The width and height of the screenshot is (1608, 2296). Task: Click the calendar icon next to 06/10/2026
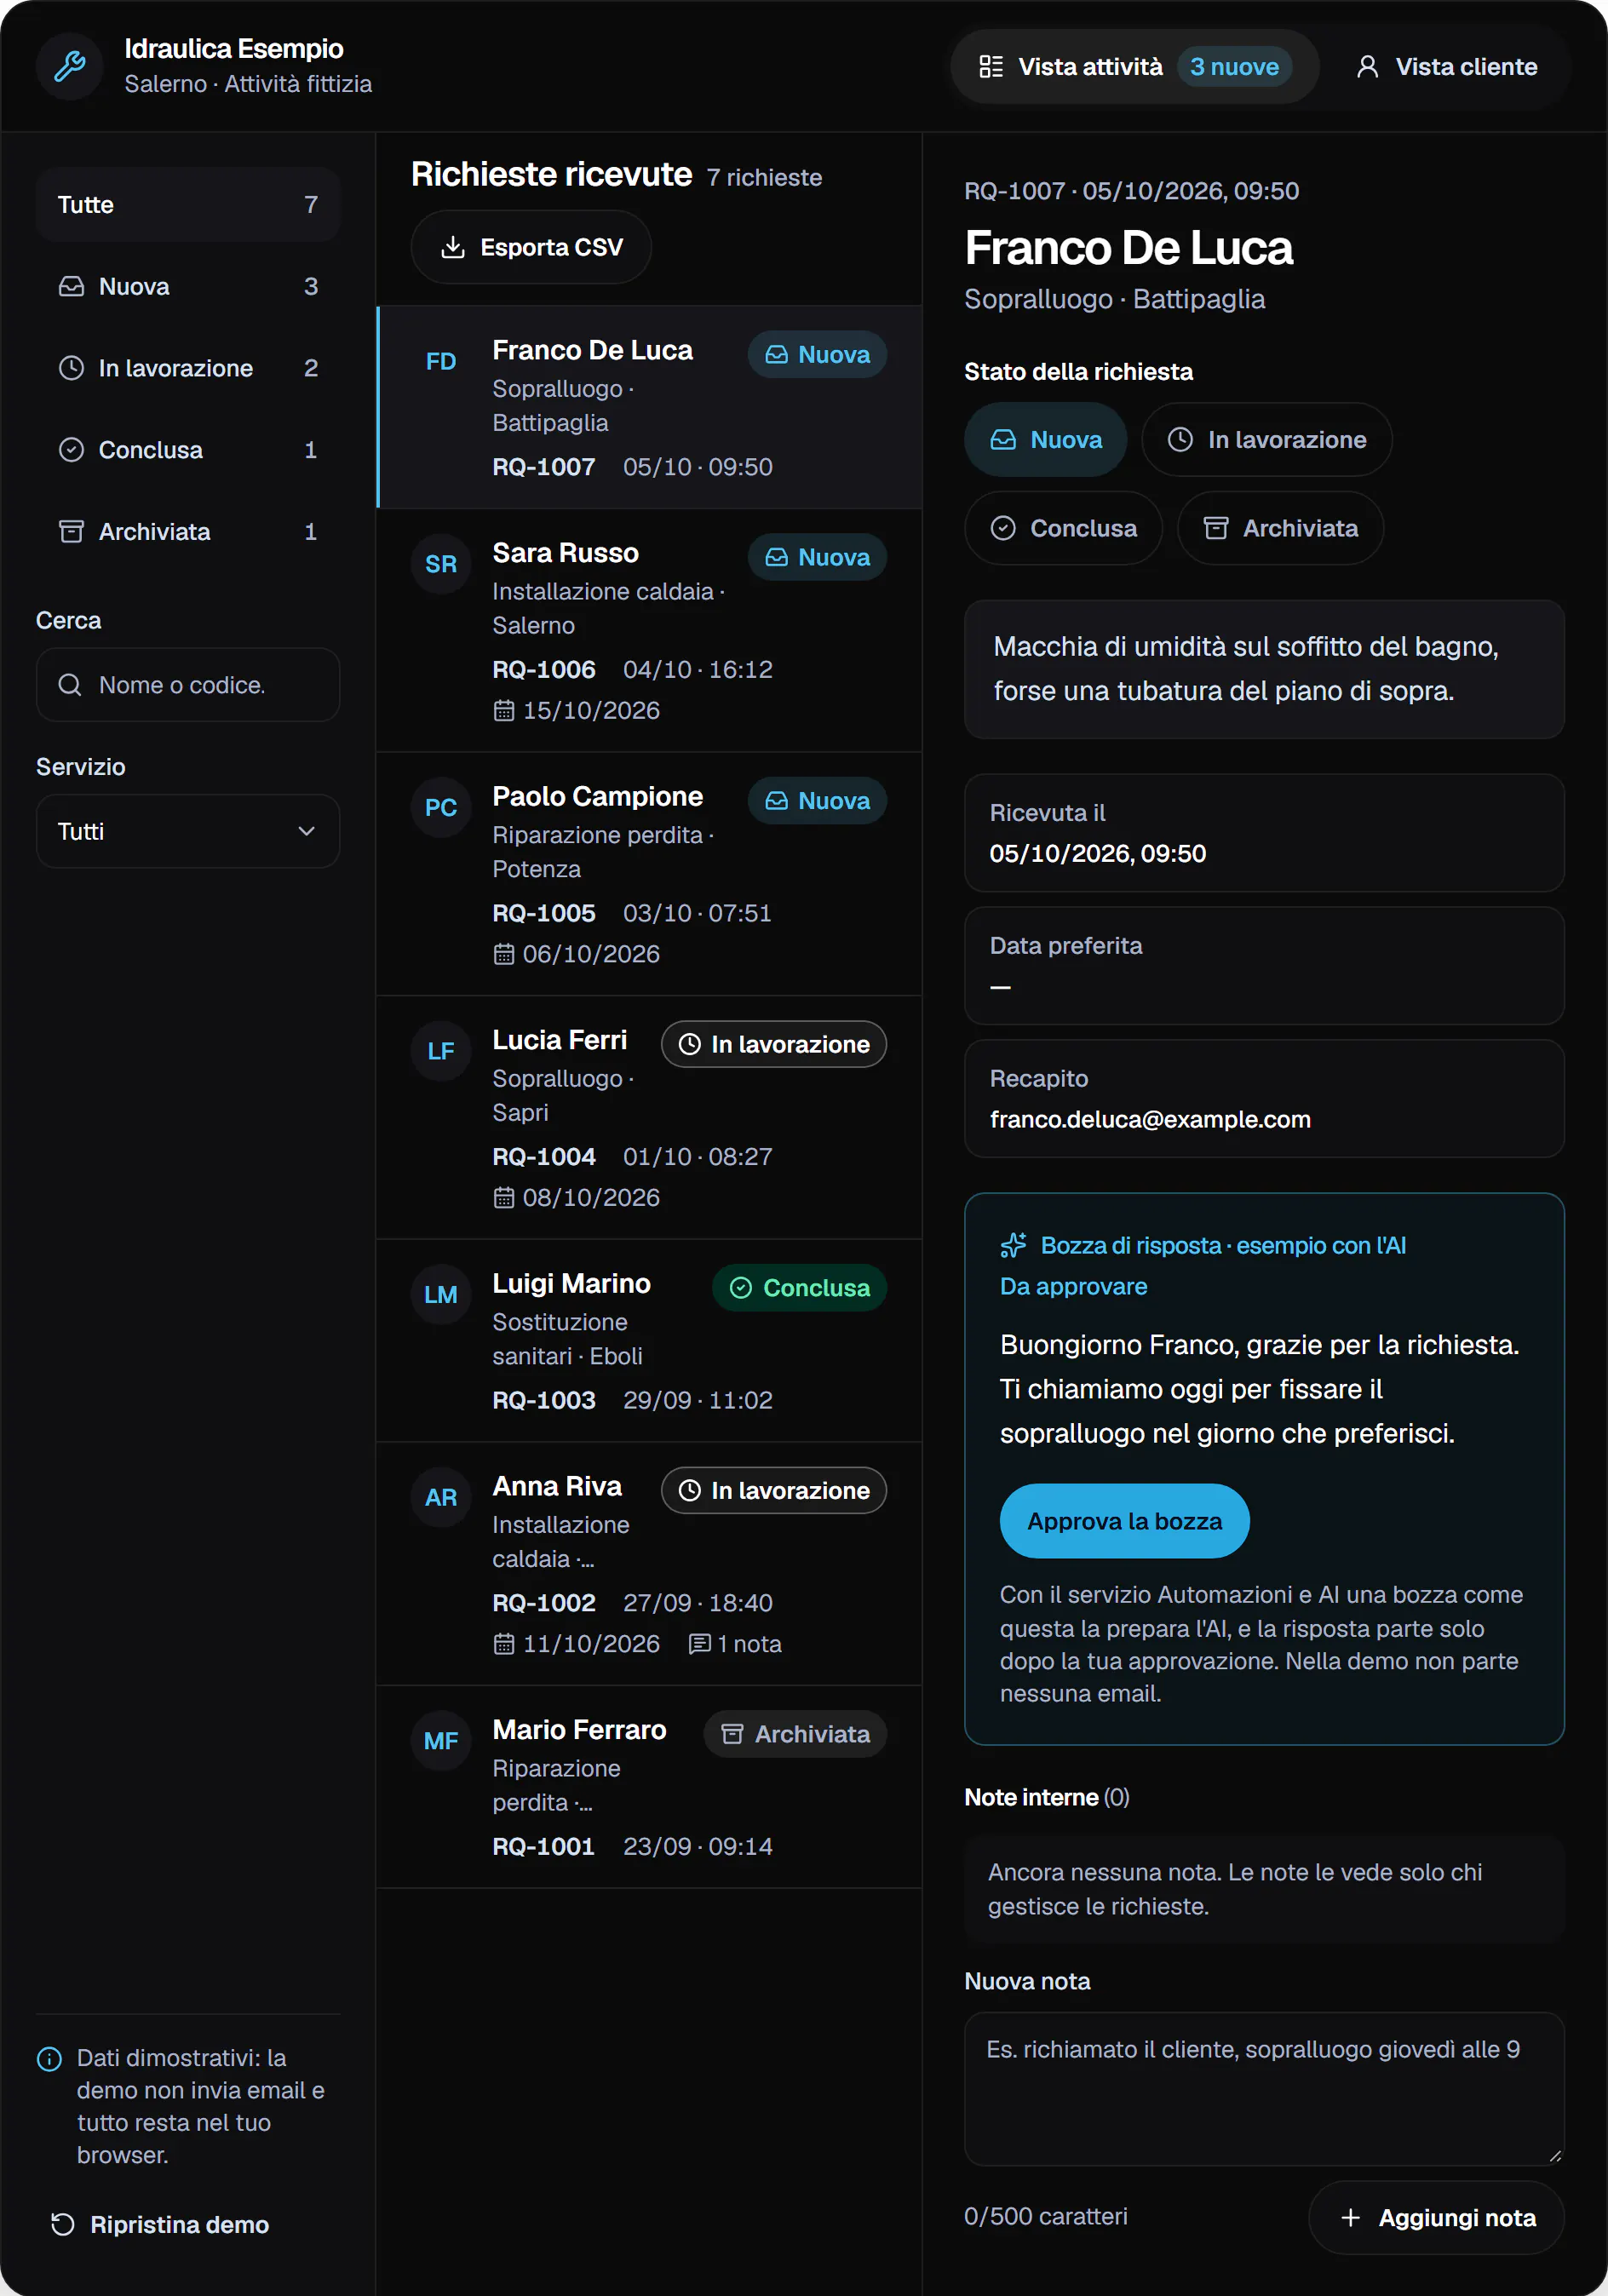[504, 954]
